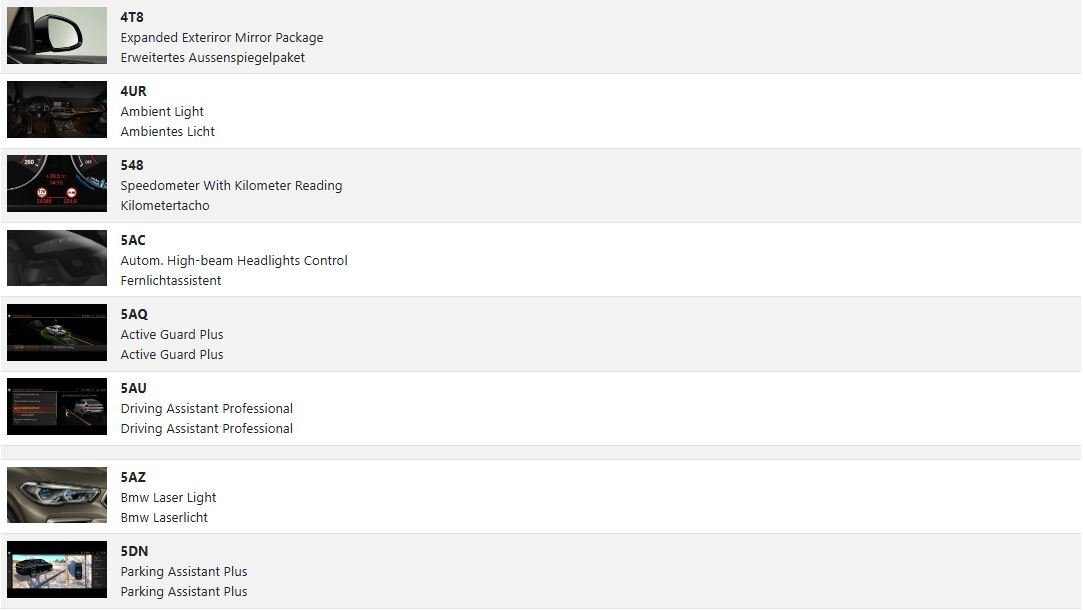Select option code 4UR
The image size is (1083, 610).
(133, 91)
